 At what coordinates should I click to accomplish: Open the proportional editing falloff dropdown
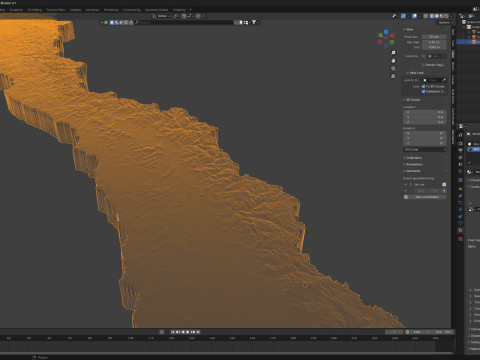point(203,16)
